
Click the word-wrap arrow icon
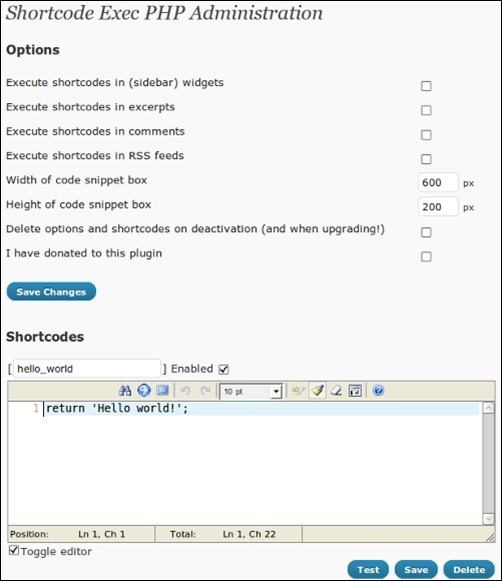pyautogui.click(x=298, y=391)
